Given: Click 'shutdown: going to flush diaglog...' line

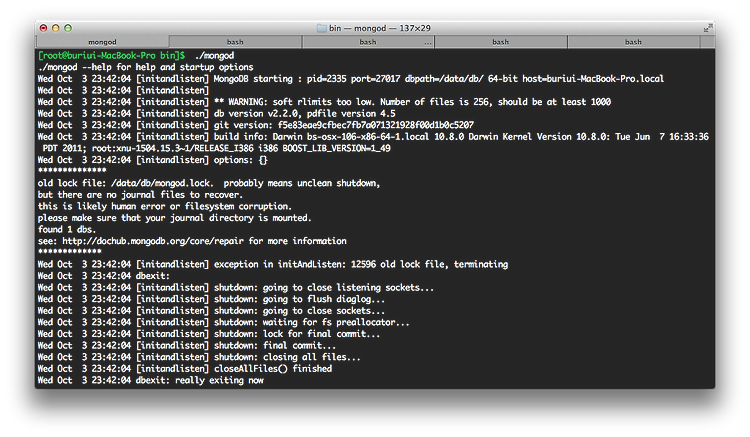Looking at the screenshot, I should [211, 299].
